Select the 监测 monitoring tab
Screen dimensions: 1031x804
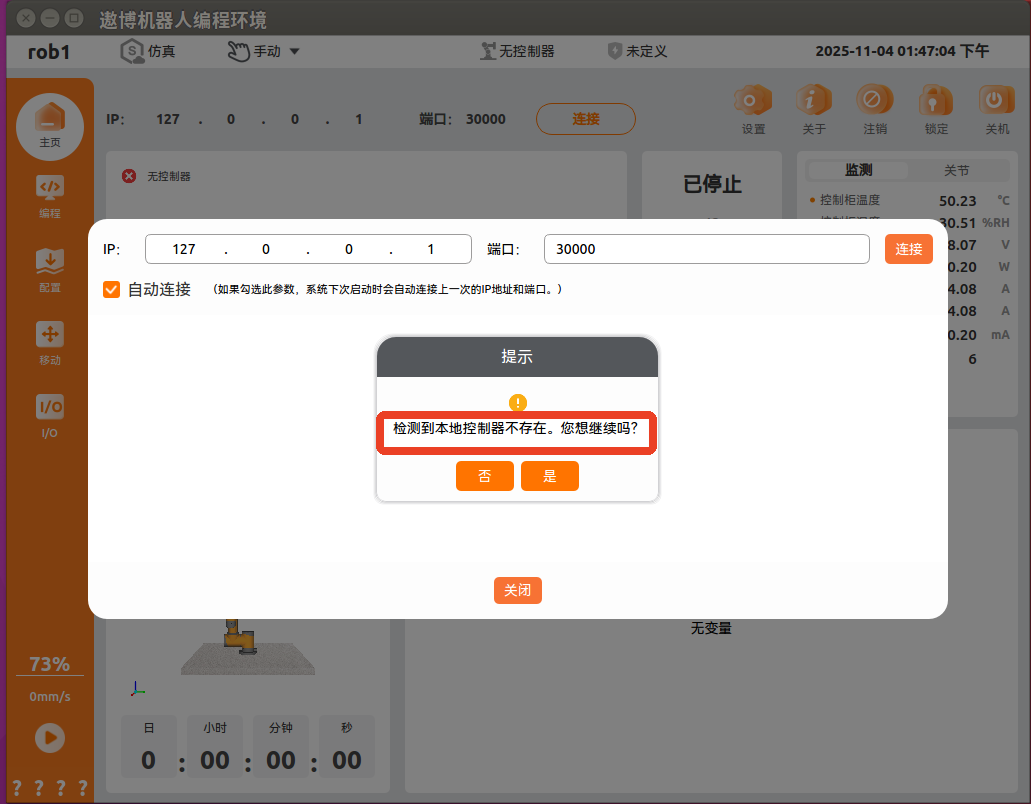pos(858,171)
